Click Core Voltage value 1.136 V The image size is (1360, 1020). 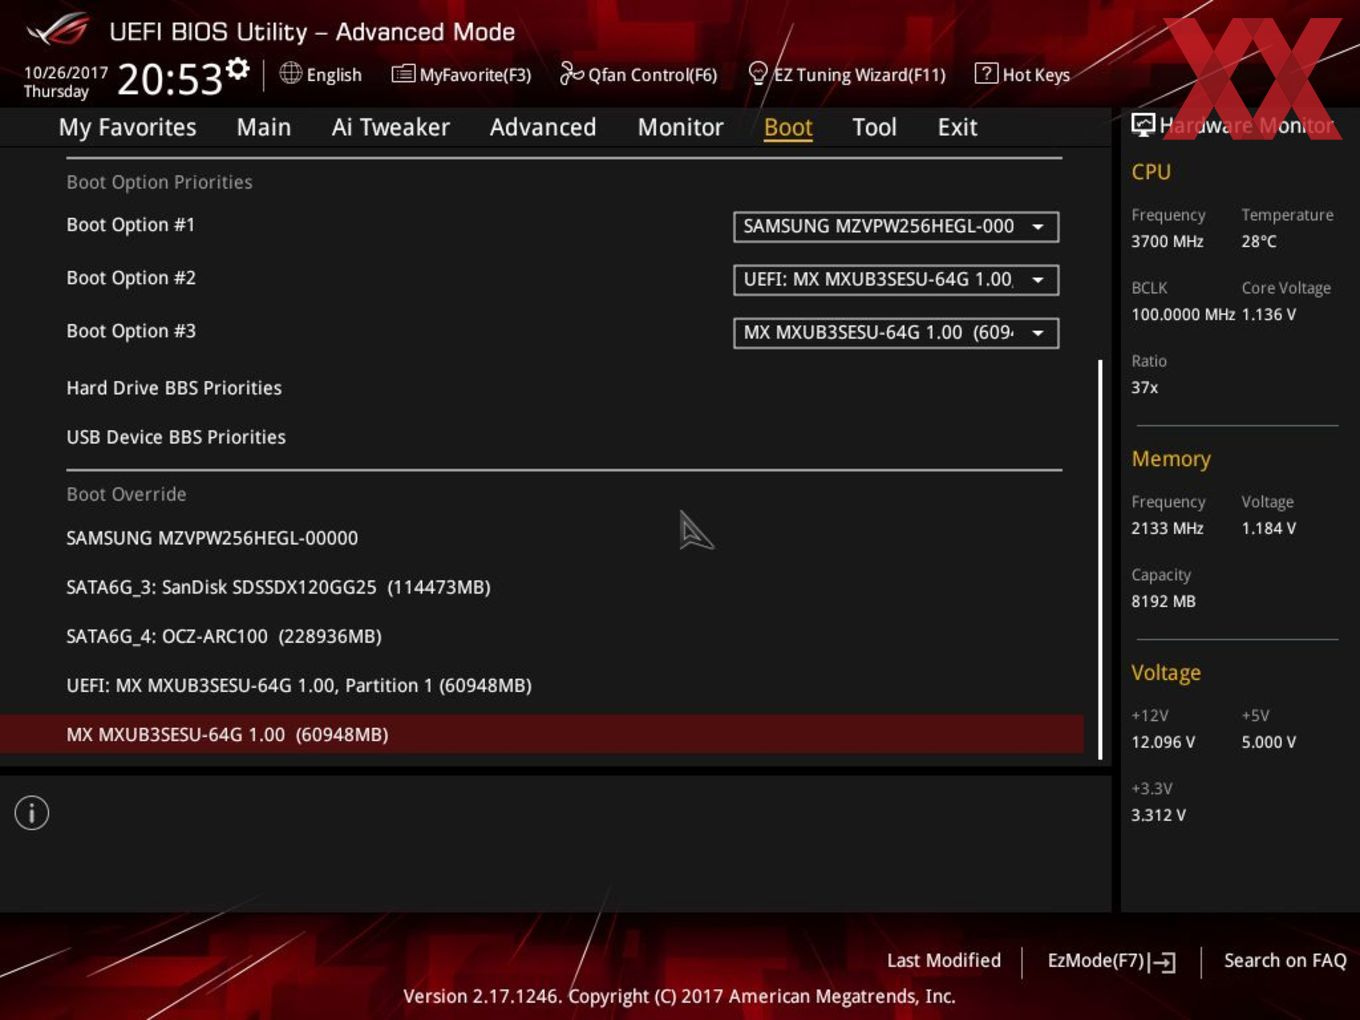coord(1269,314)
